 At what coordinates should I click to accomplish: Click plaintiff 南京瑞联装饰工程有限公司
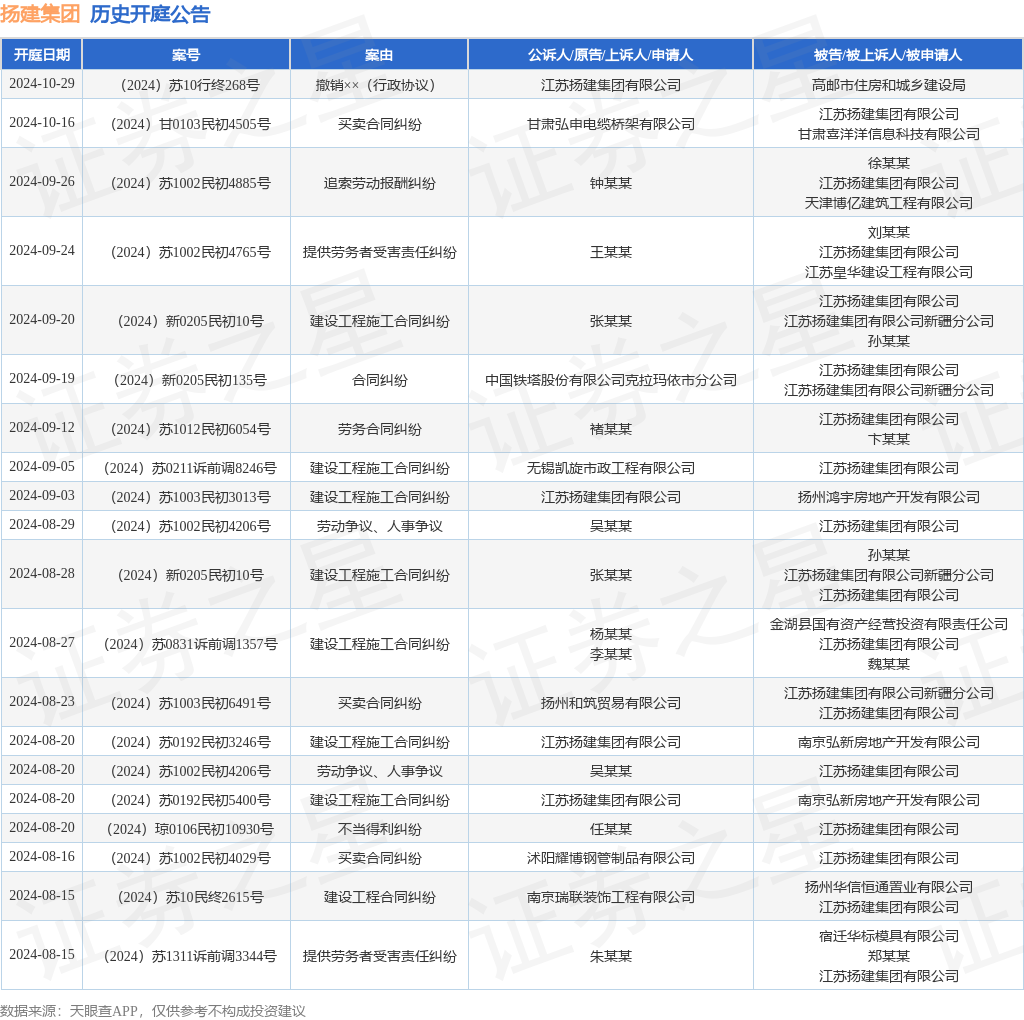611,897
